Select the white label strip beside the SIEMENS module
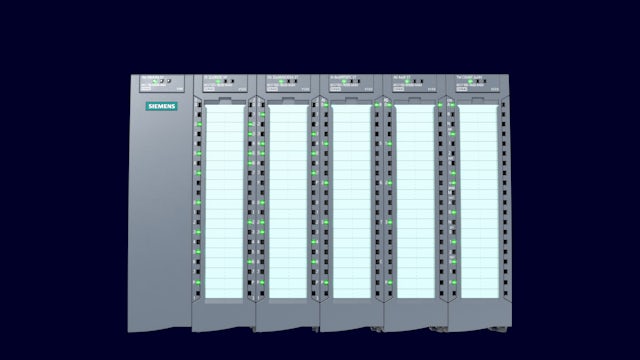 coord(224,201)
